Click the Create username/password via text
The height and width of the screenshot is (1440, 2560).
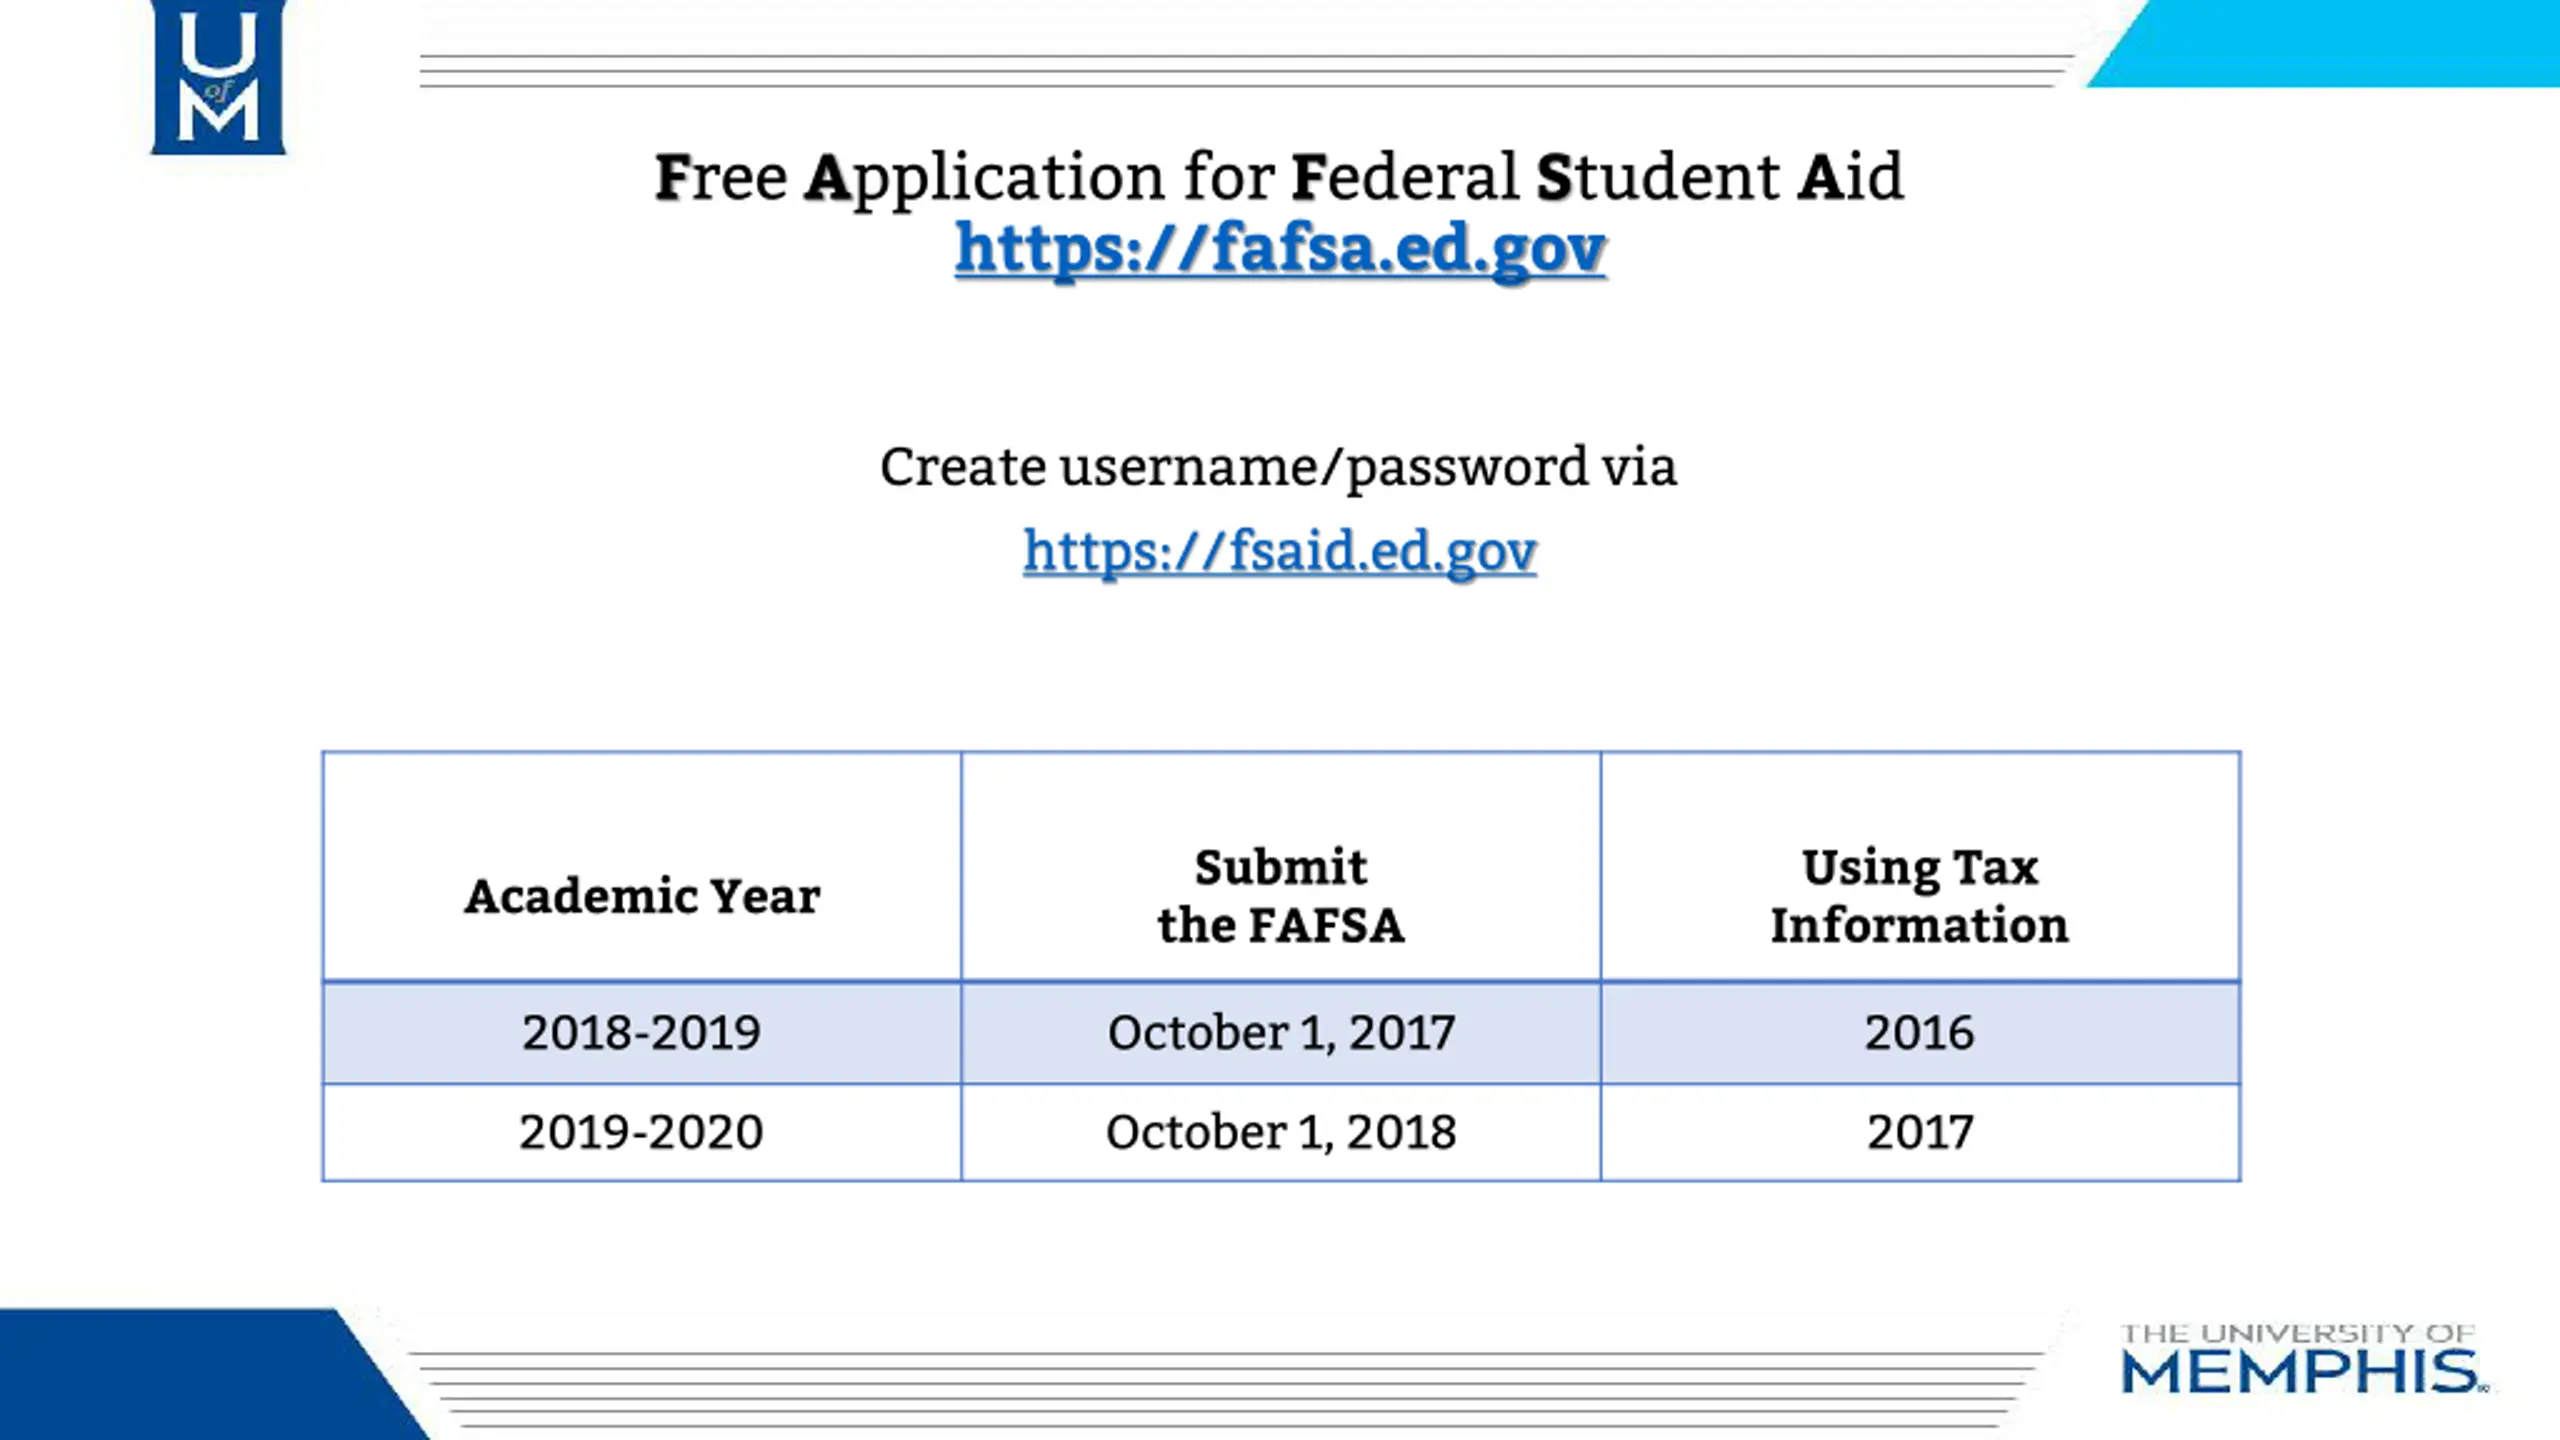[1278, 467]
